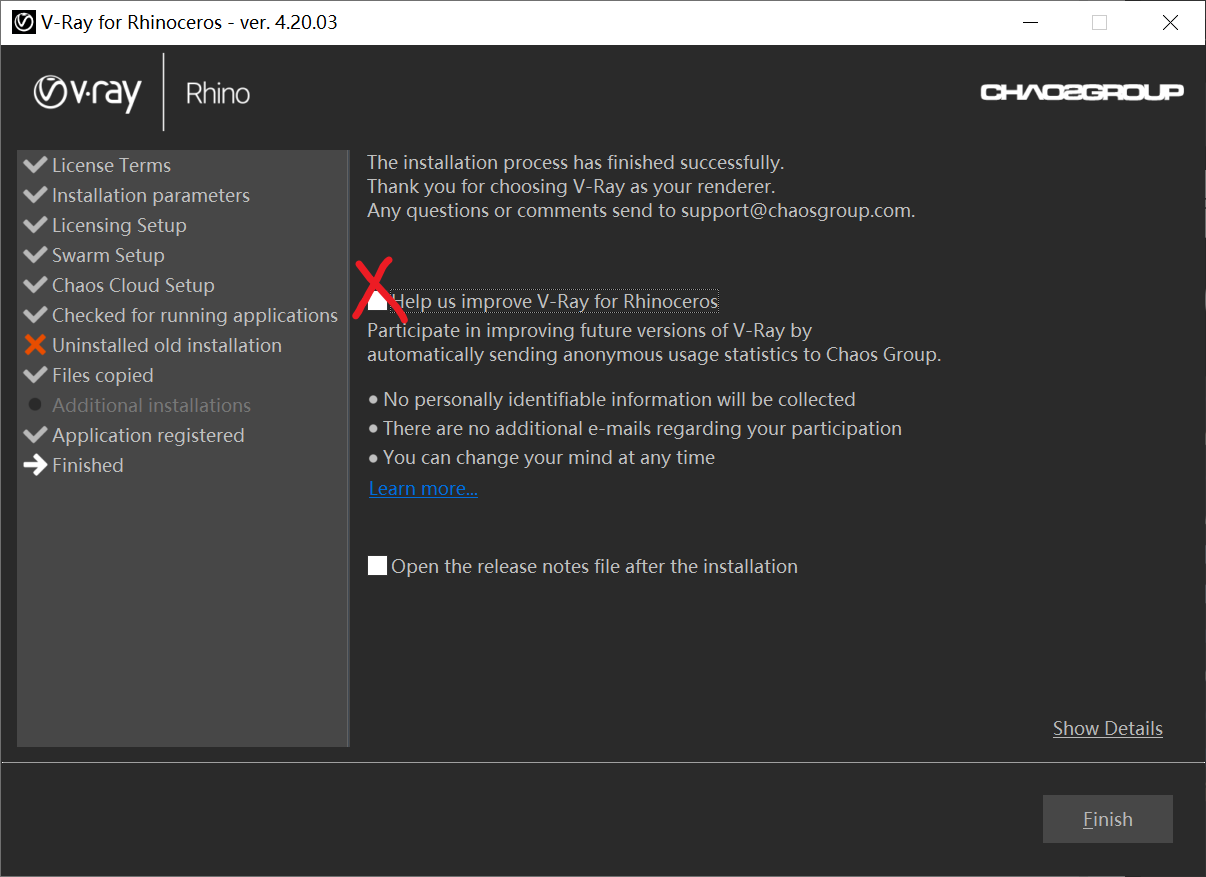Click the arrow icon next to Finished
The height and width of the screenshot is (877, 1206).
[35, 465]
